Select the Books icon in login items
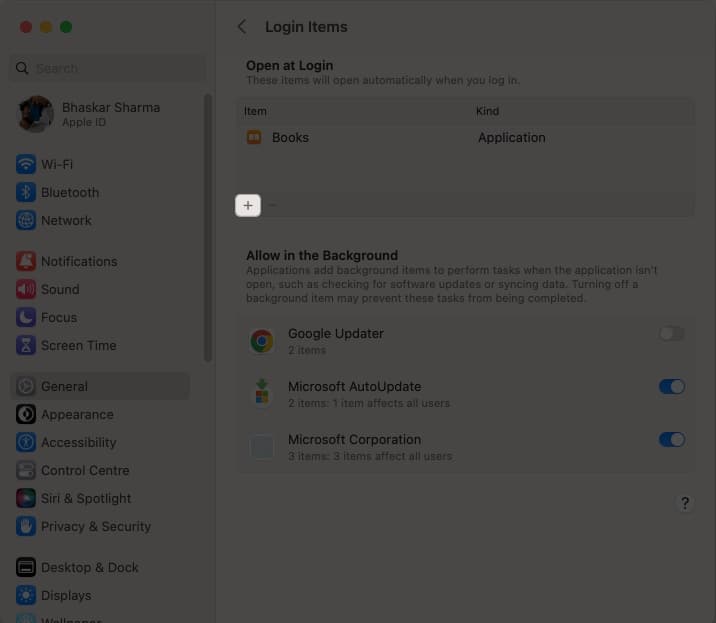716x623 pixels. (x=254, y=137)
